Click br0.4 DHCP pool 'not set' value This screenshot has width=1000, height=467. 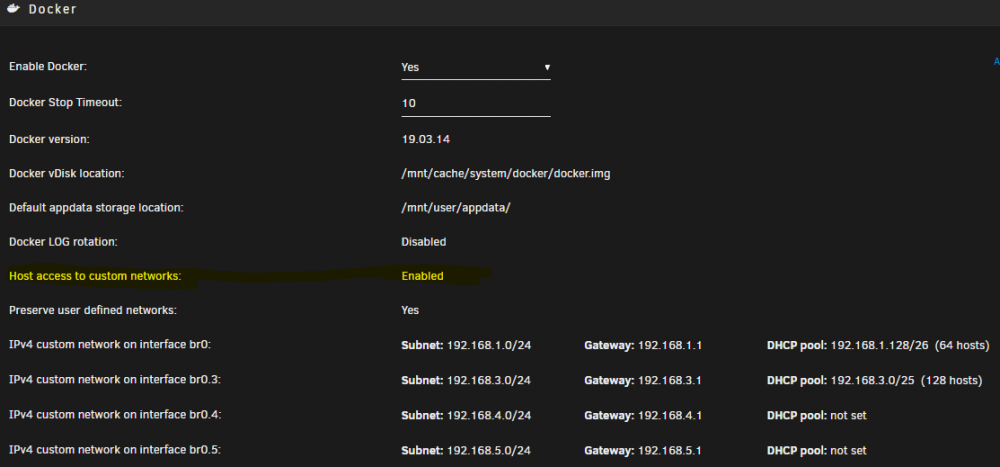(848, 416)
